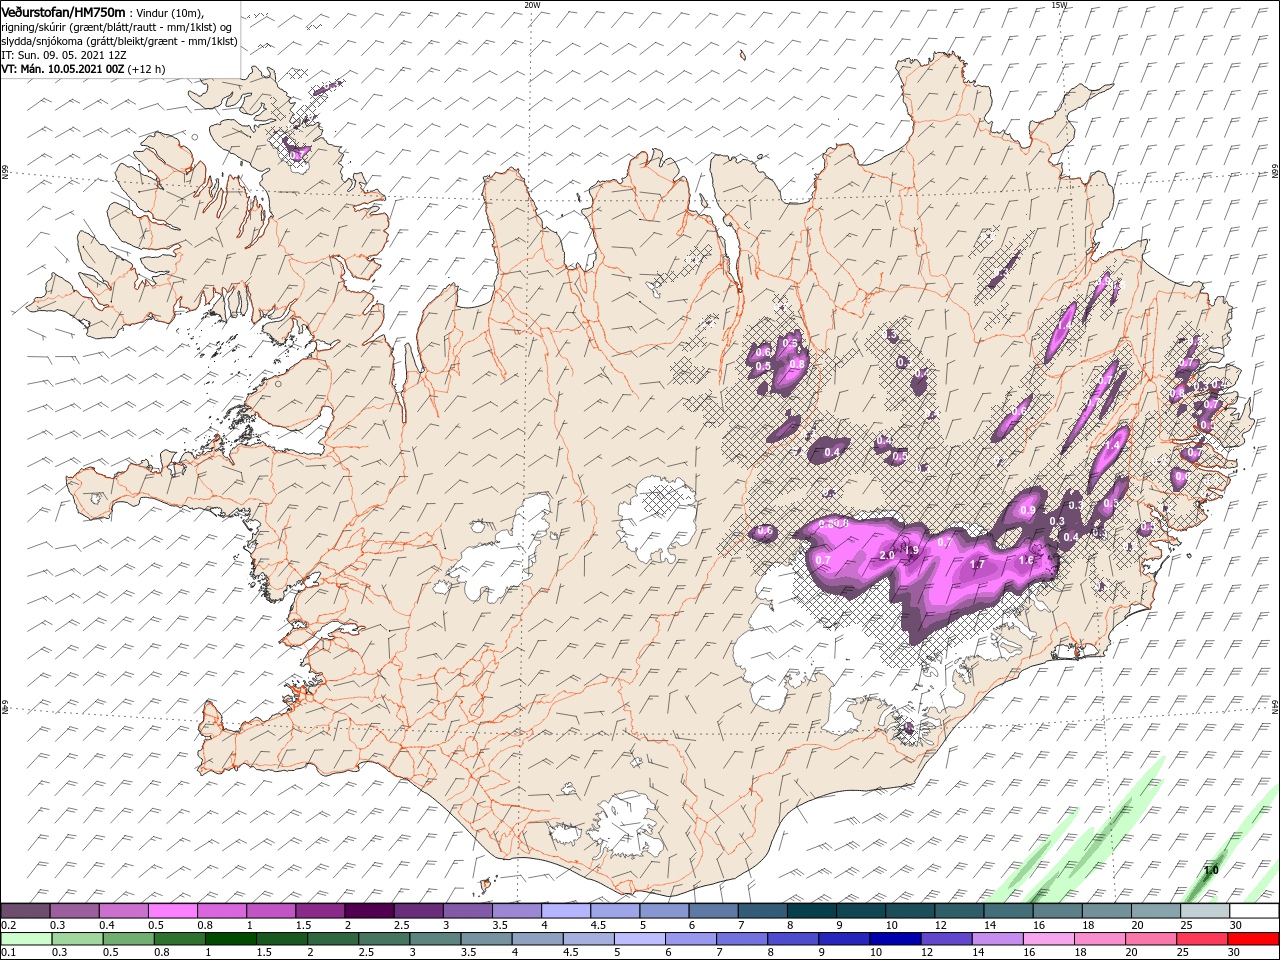Image resolution: width=1280 pixels, height=960 pixels.
Task: Click snow legend swatch between 1.5 and 2
Action: tap(320, 911)
